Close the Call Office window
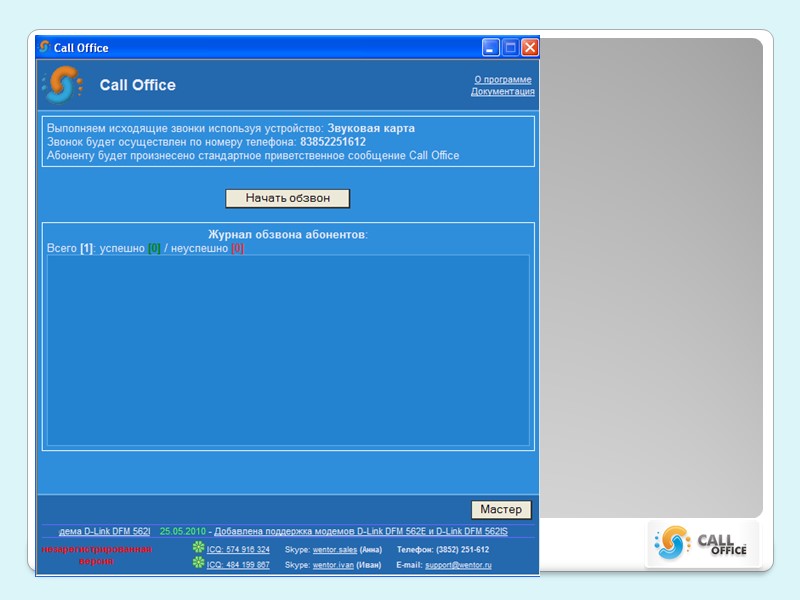This screenshot has width=800, height=600. click(530, 47)
